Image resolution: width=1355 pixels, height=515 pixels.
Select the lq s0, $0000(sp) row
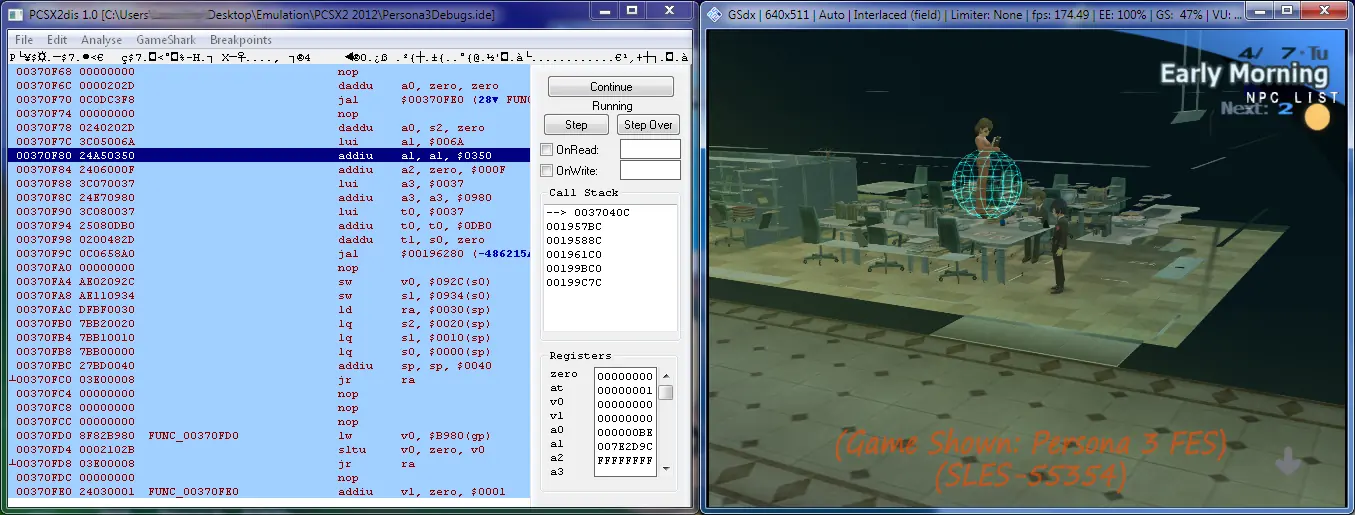click(269, 352)
